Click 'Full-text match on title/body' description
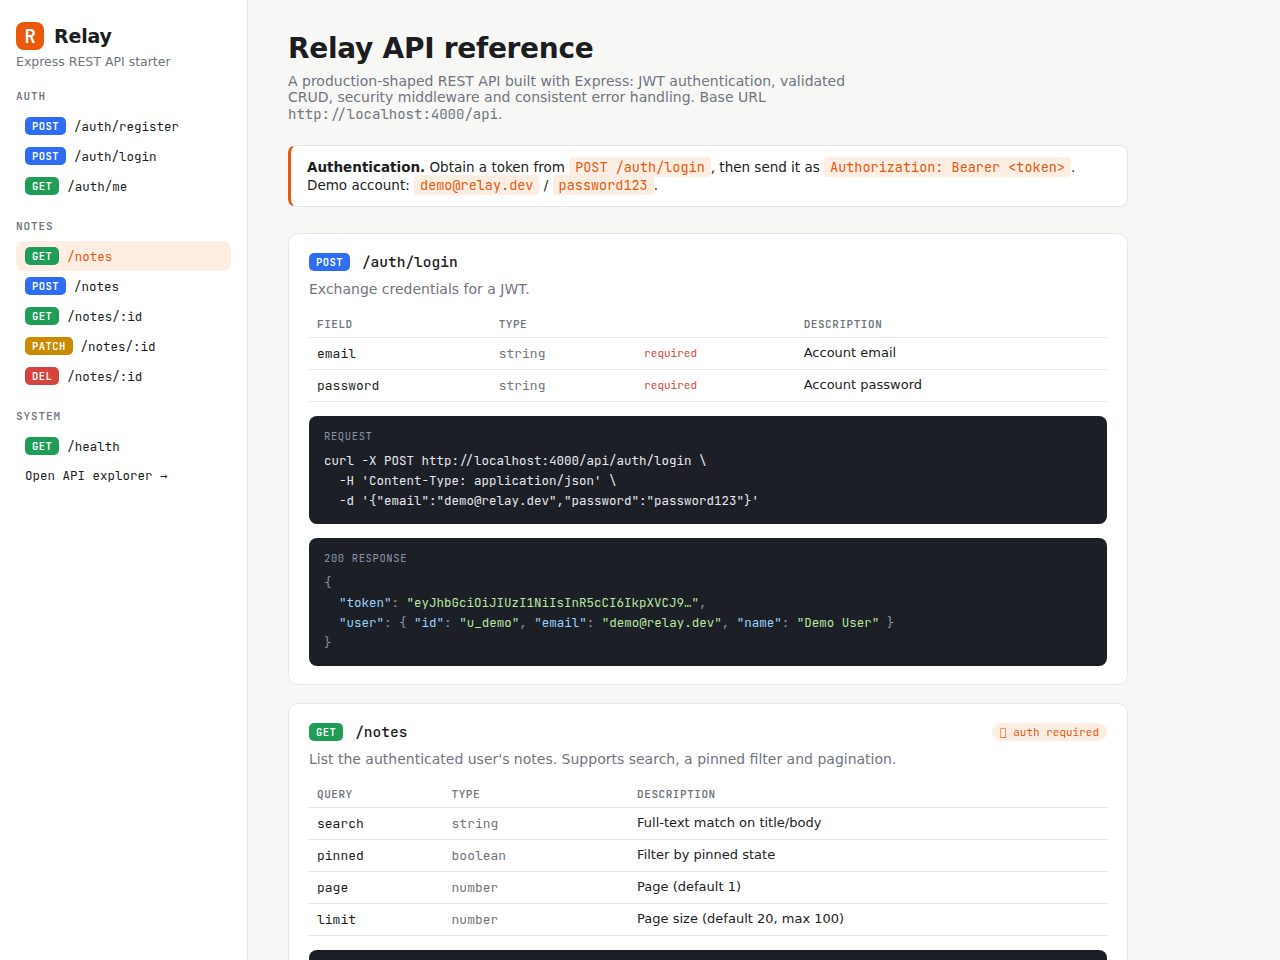 pyautogui.click(x=729, y=823)
